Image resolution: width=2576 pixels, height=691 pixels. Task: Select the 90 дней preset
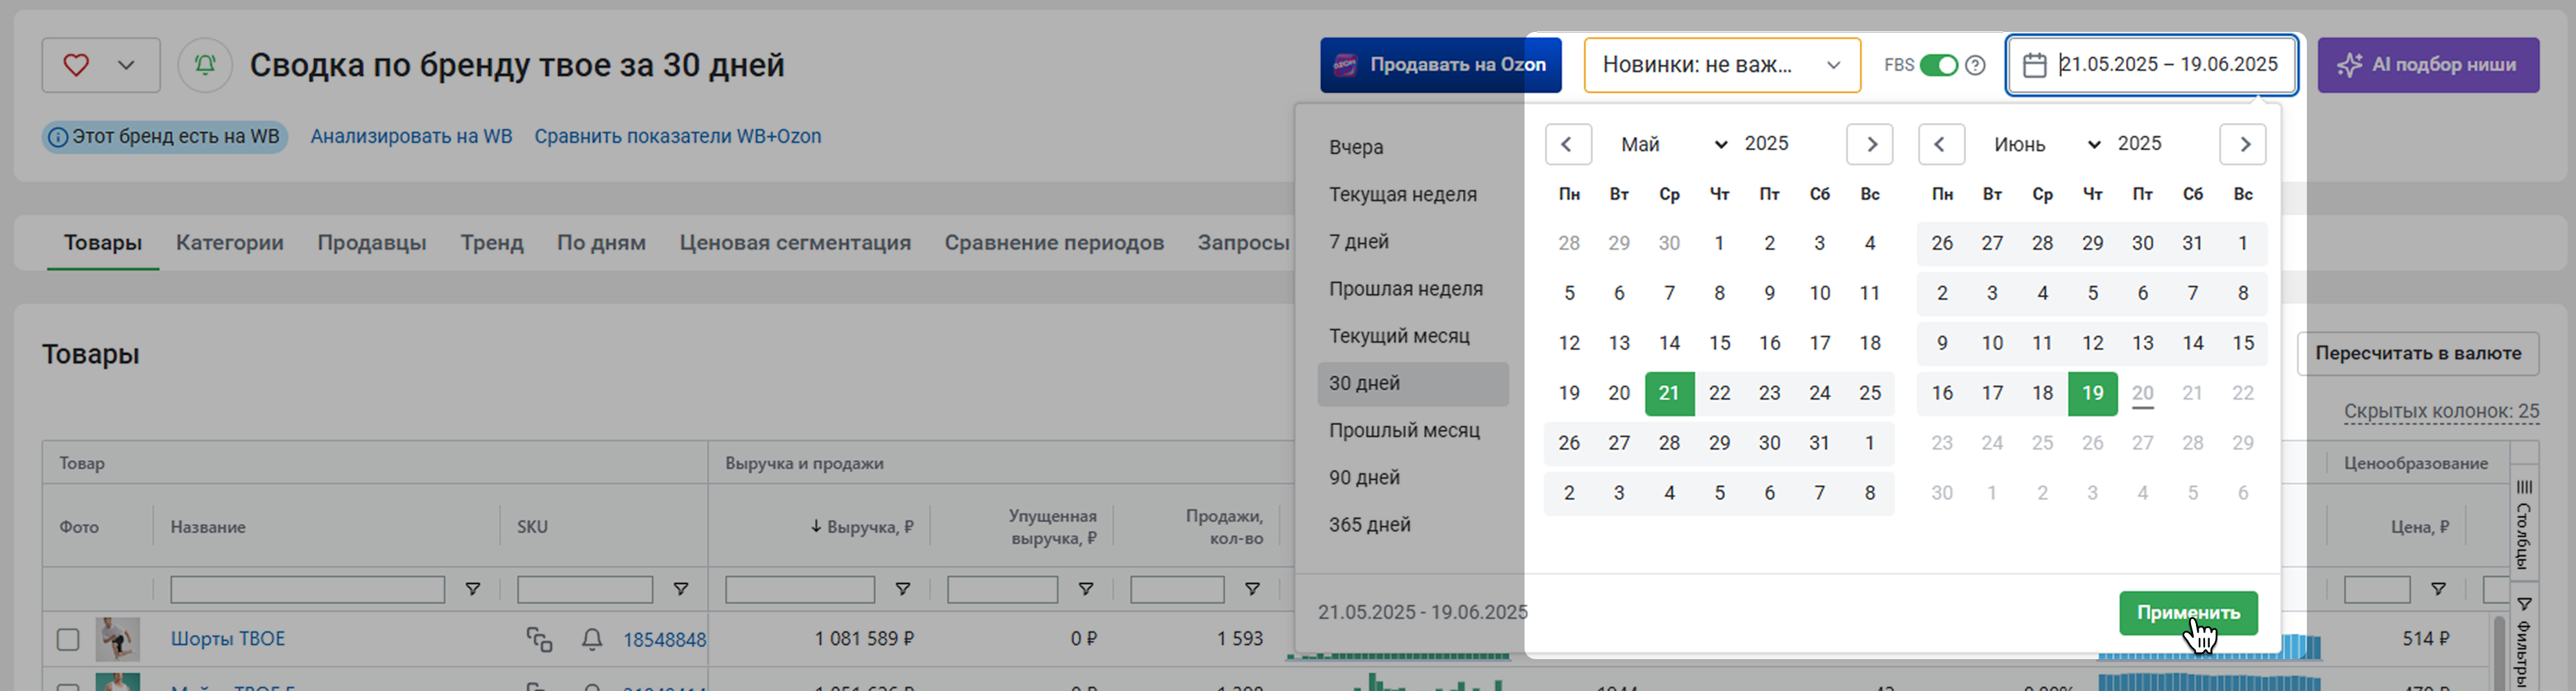(x=1413, y=478)
